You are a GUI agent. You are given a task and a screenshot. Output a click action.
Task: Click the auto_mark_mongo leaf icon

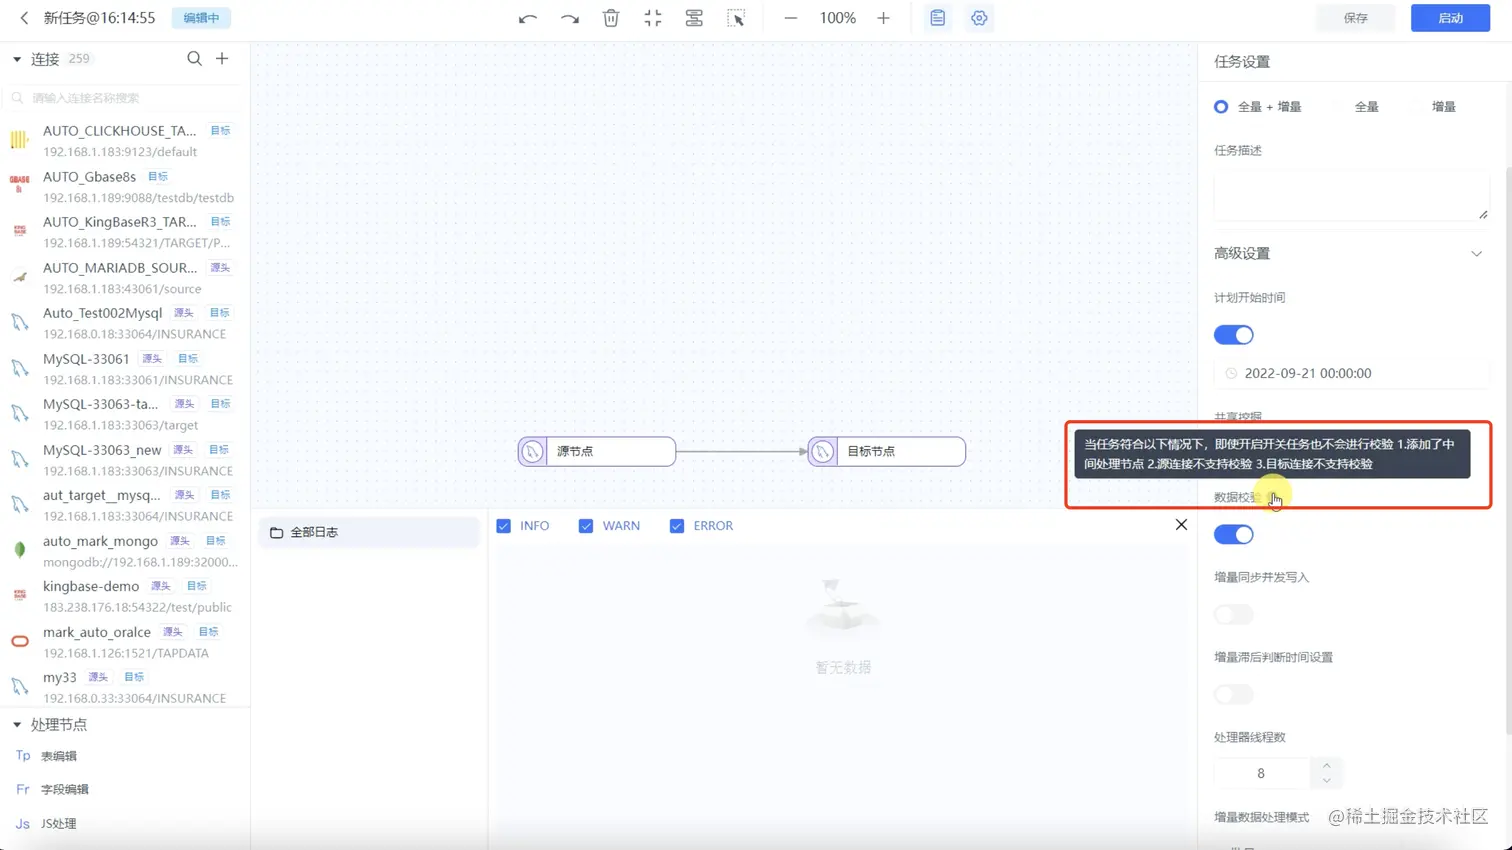pos(19,550)
